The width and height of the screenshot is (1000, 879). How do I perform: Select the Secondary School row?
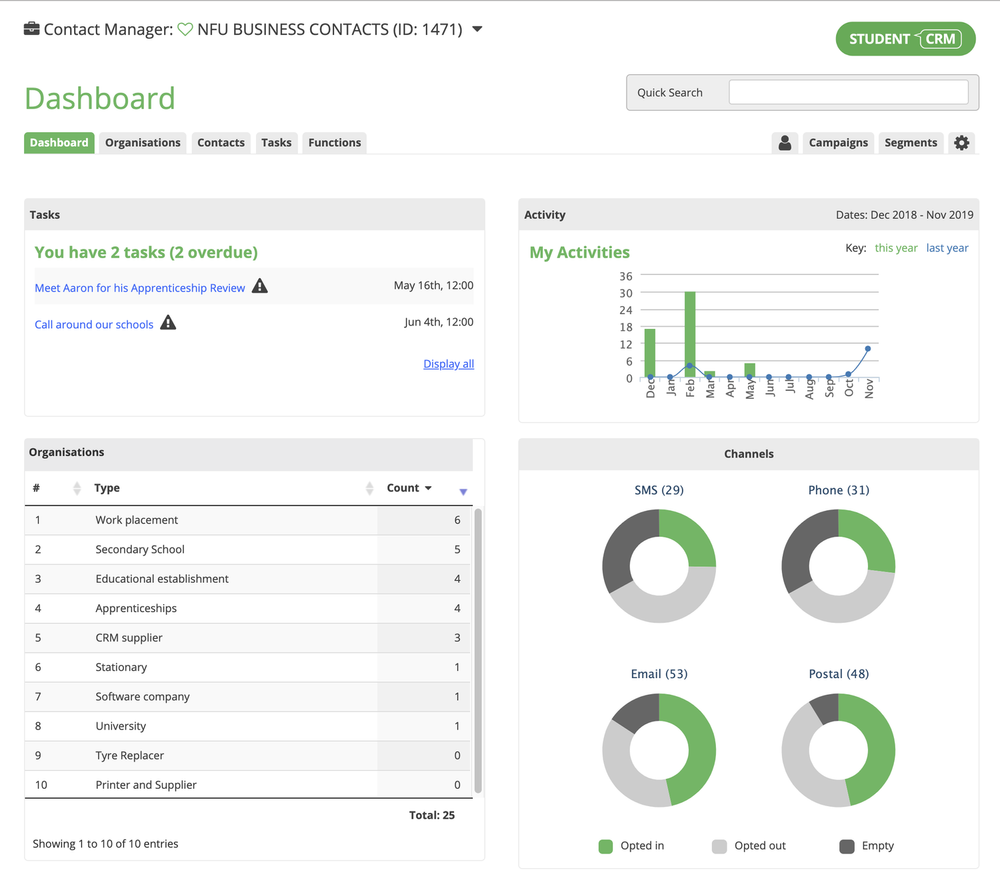pos(247,549)
